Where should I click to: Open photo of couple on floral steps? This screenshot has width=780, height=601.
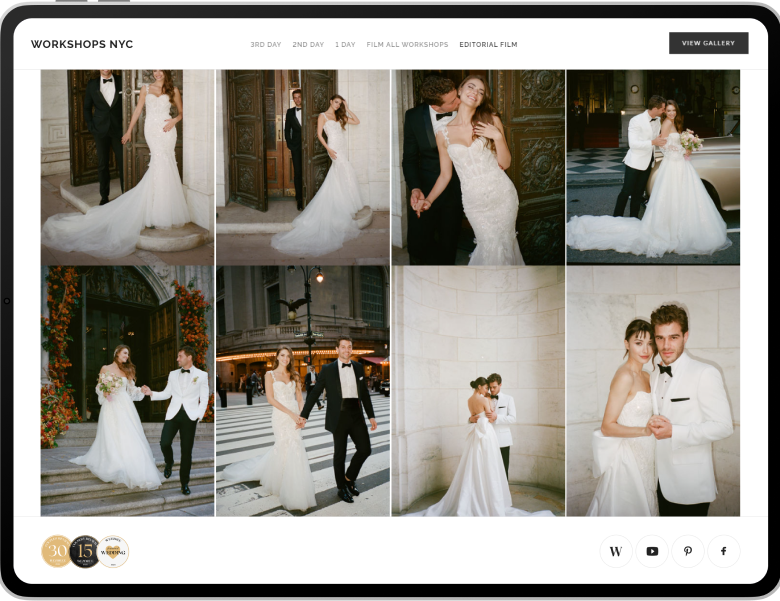[x=127, y=390]
